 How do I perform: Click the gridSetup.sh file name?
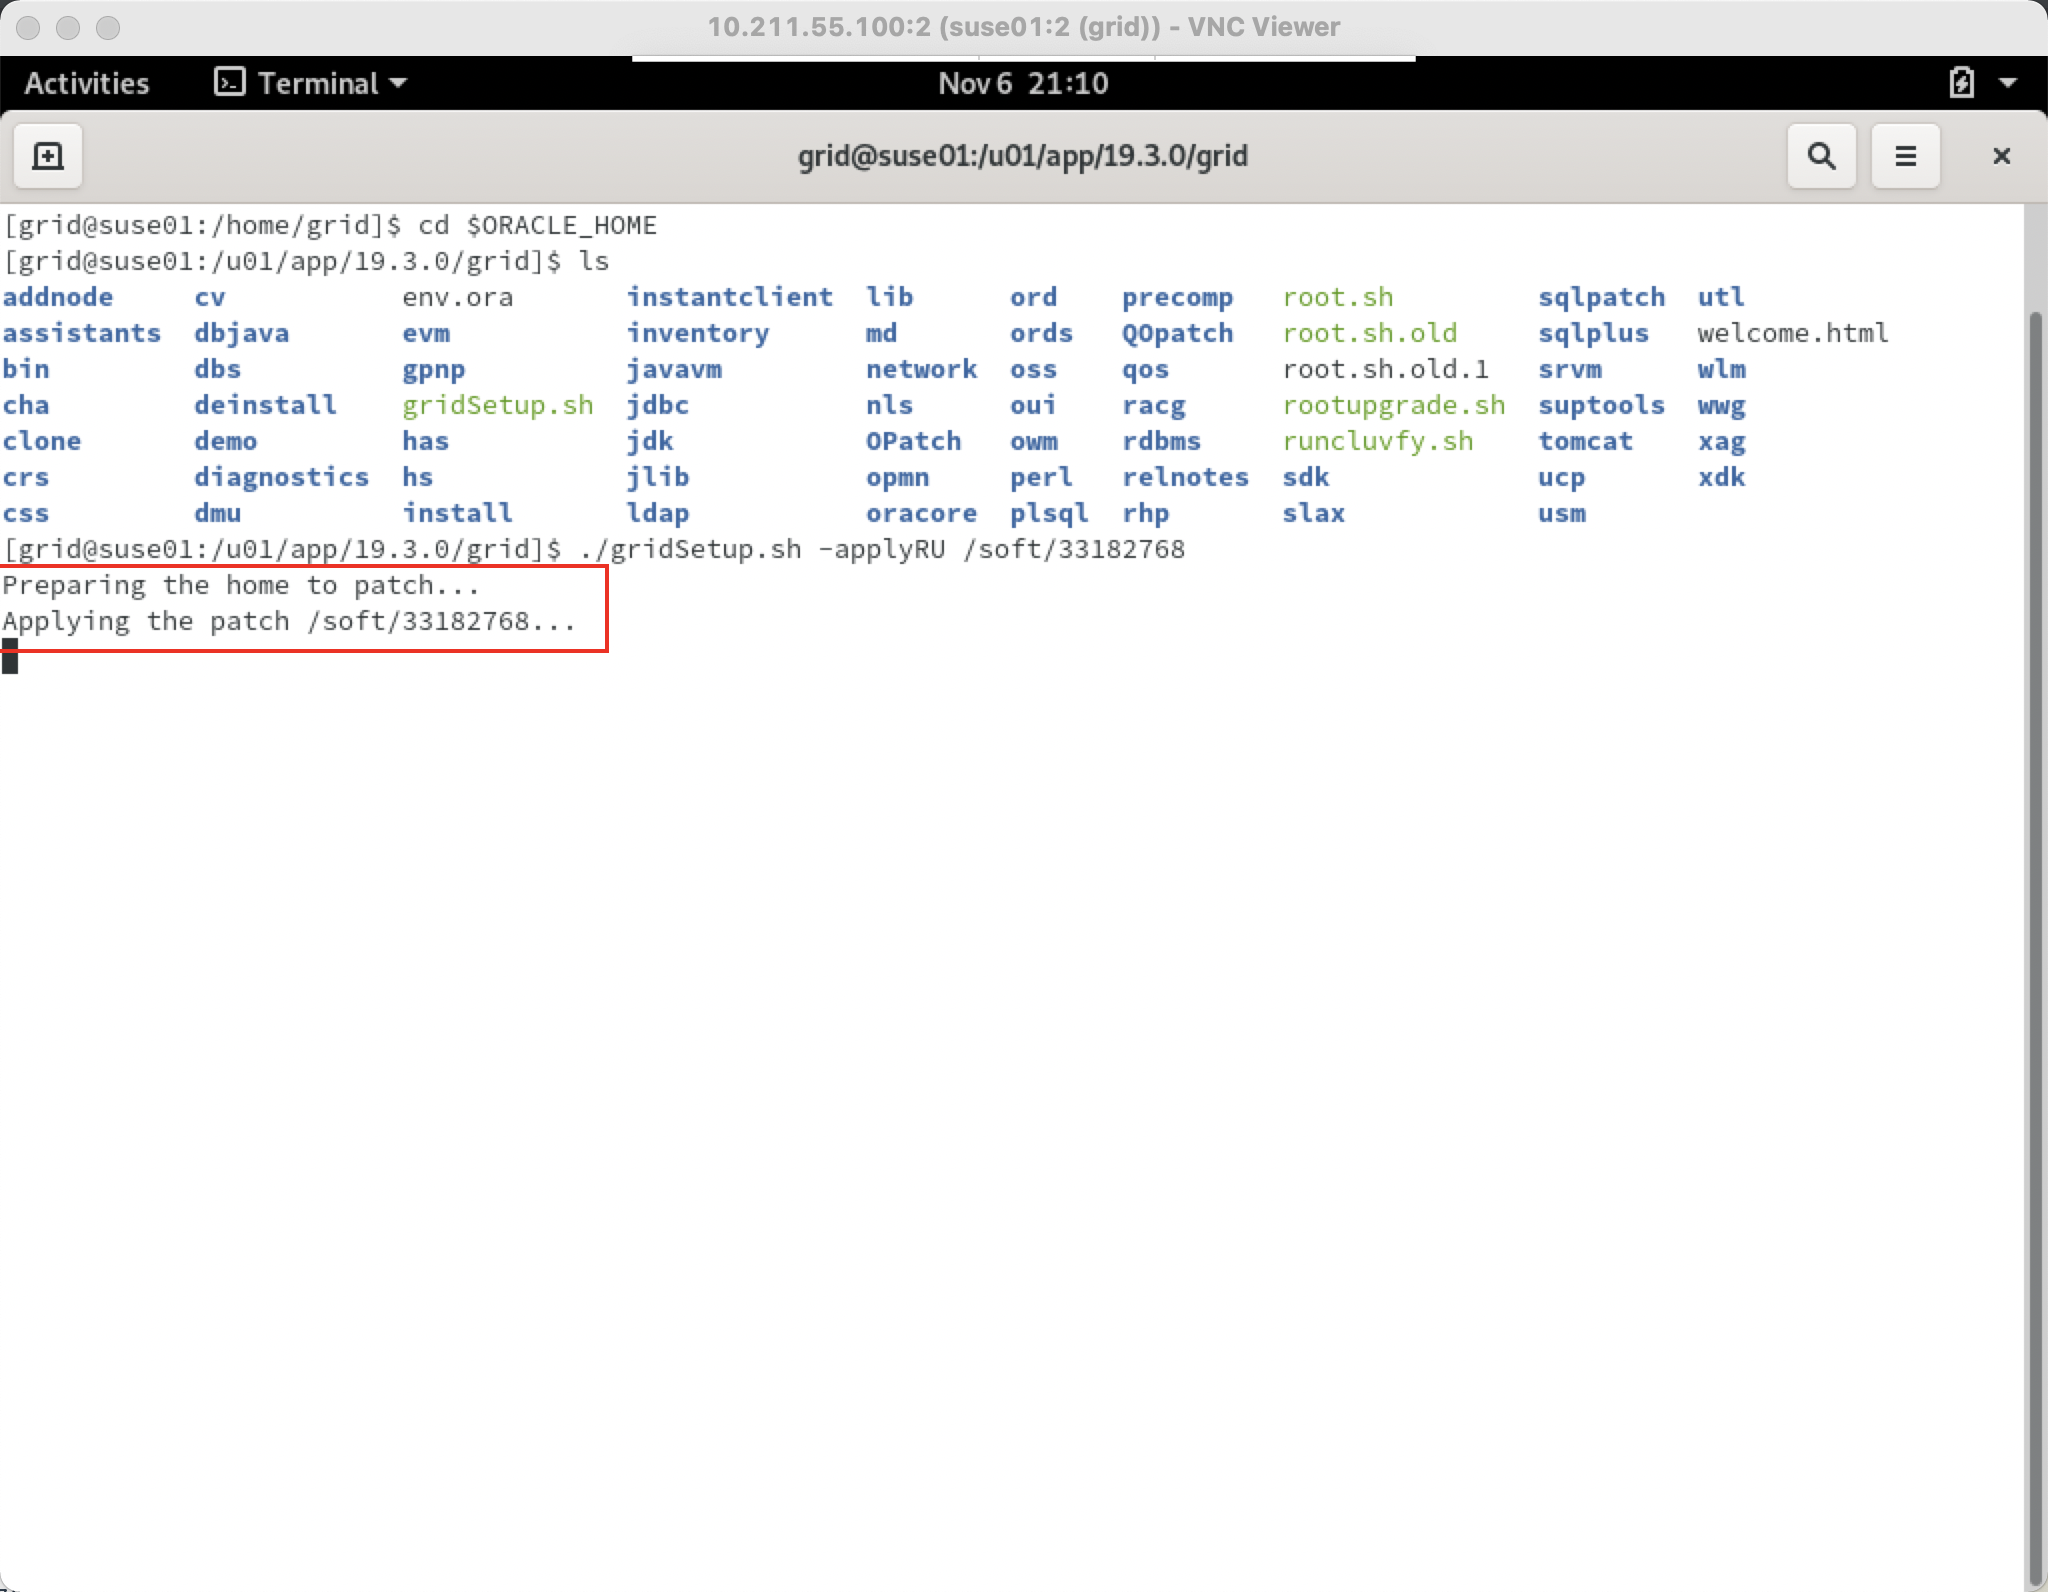pyautogui.click(x=497, y=405)
